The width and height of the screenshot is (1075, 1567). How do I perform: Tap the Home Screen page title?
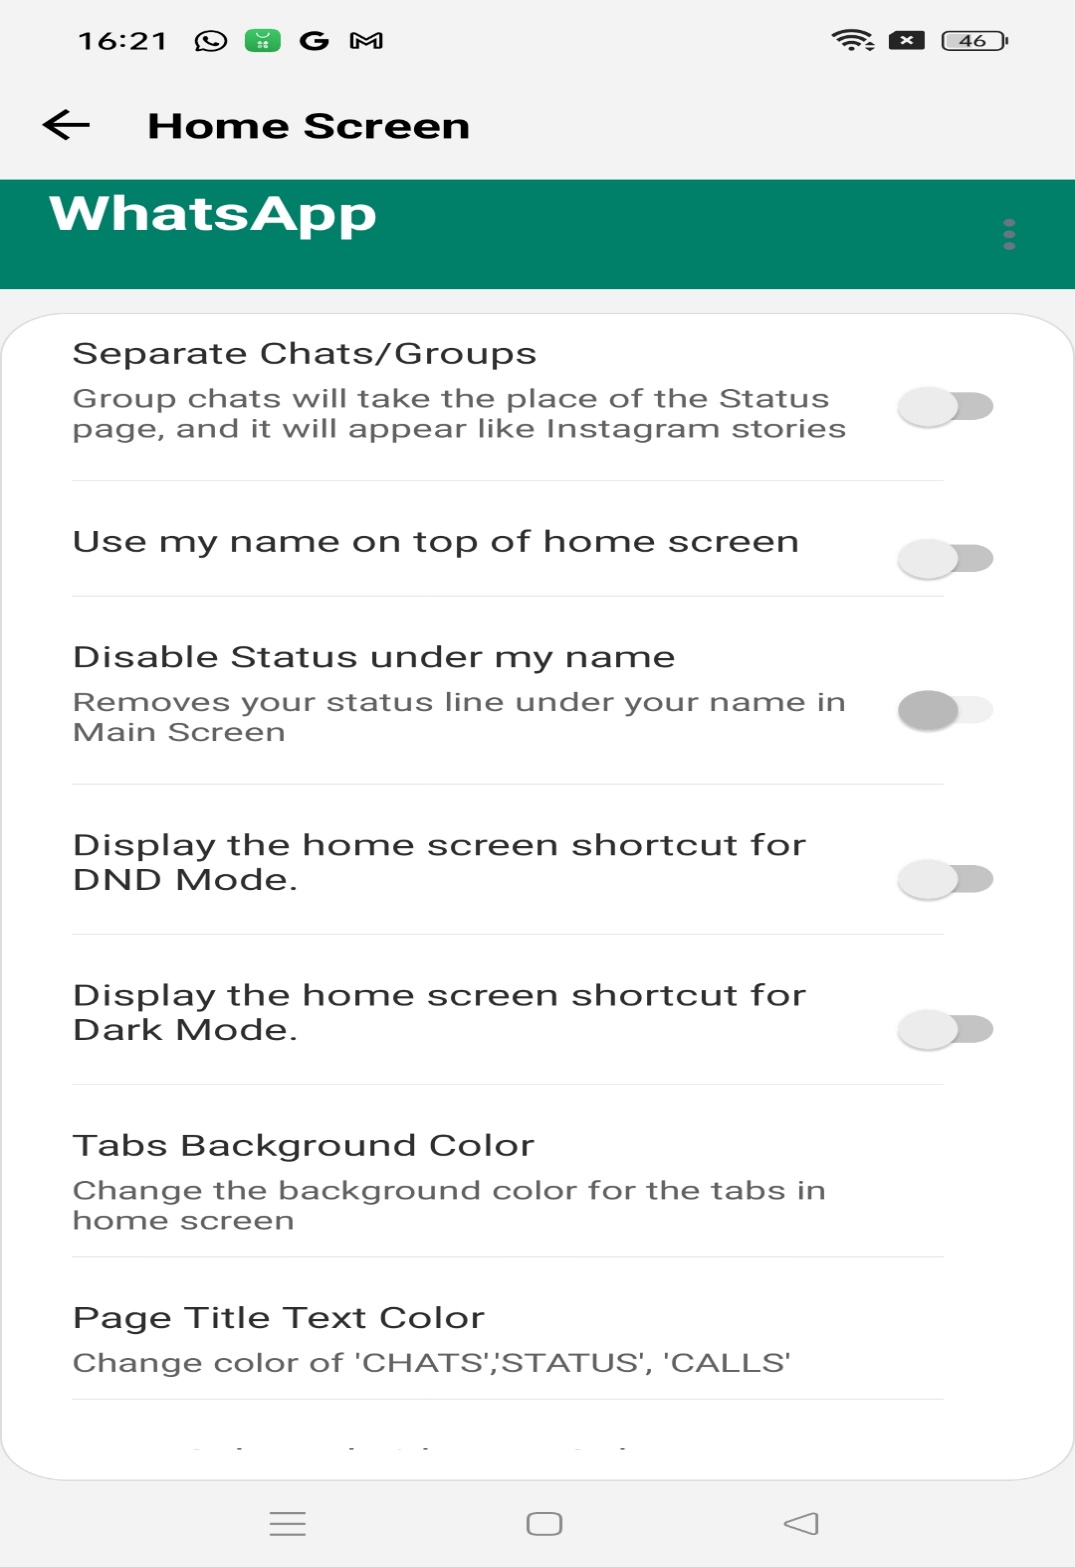tap(308, 126)
